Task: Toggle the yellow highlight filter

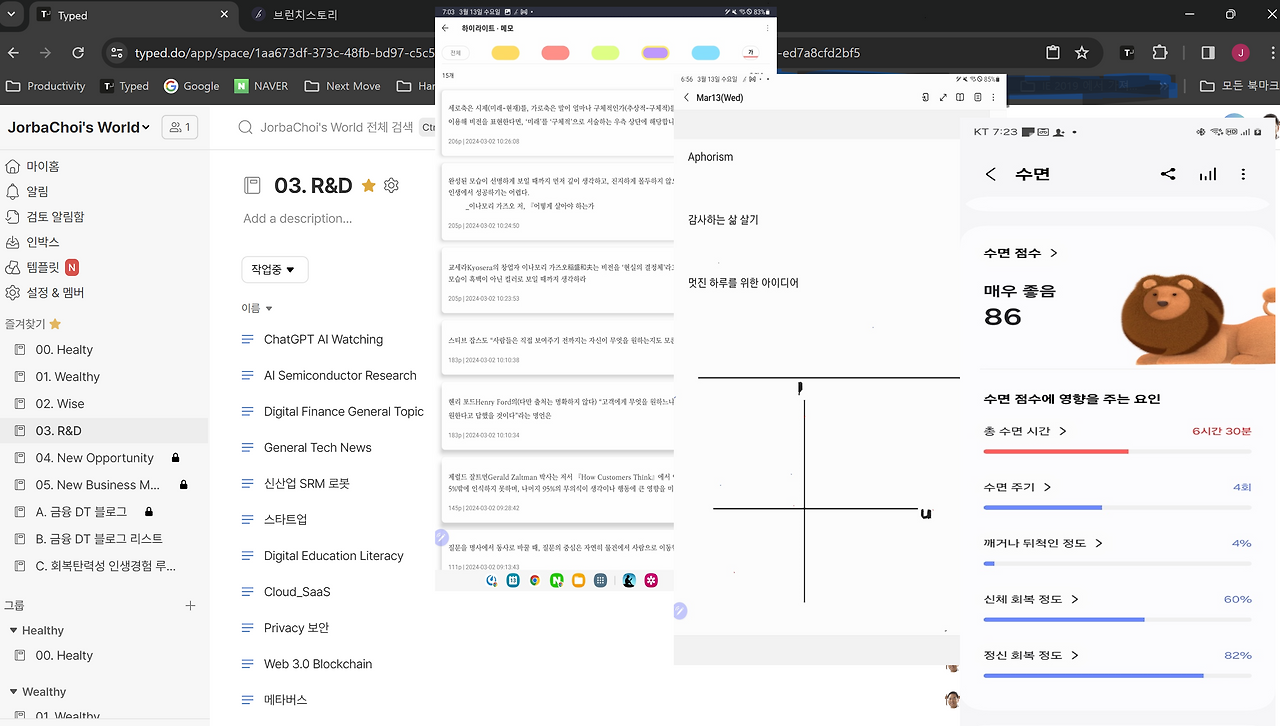Action: 505,53
